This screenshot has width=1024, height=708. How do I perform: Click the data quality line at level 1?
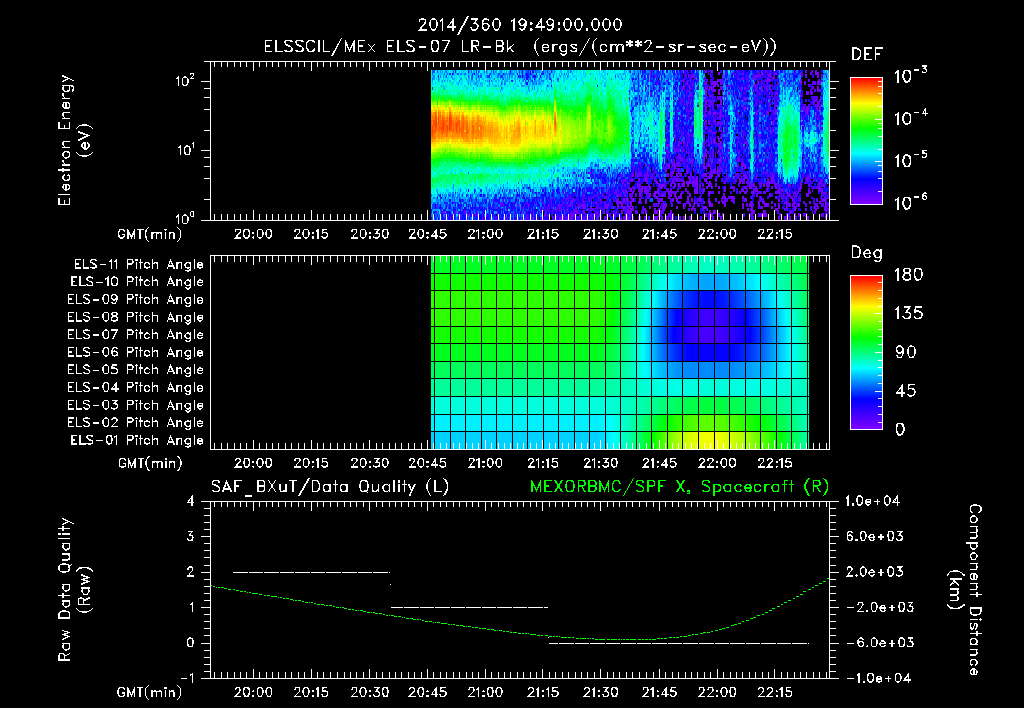[469, 607]
